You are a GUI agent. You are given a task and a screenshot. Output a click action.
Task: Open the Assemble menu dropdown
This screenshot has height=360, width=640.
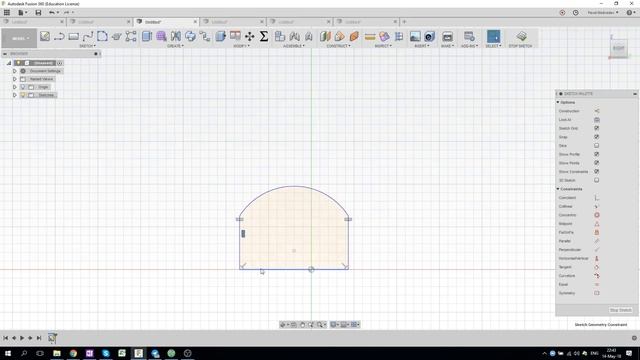point(294,46)
